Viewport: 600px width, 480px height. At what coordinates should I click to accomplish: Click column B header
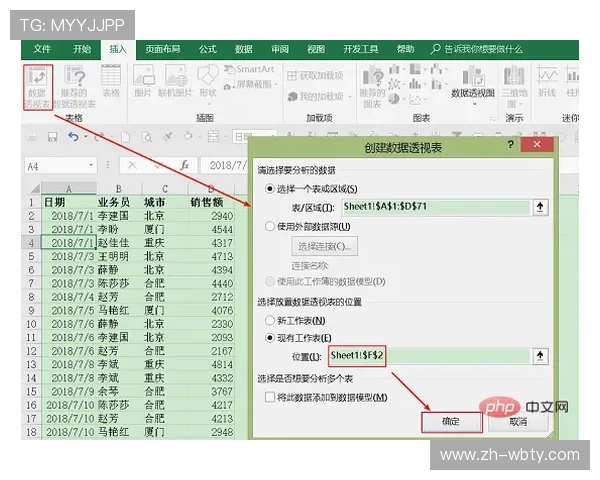[x=119, y=189]
